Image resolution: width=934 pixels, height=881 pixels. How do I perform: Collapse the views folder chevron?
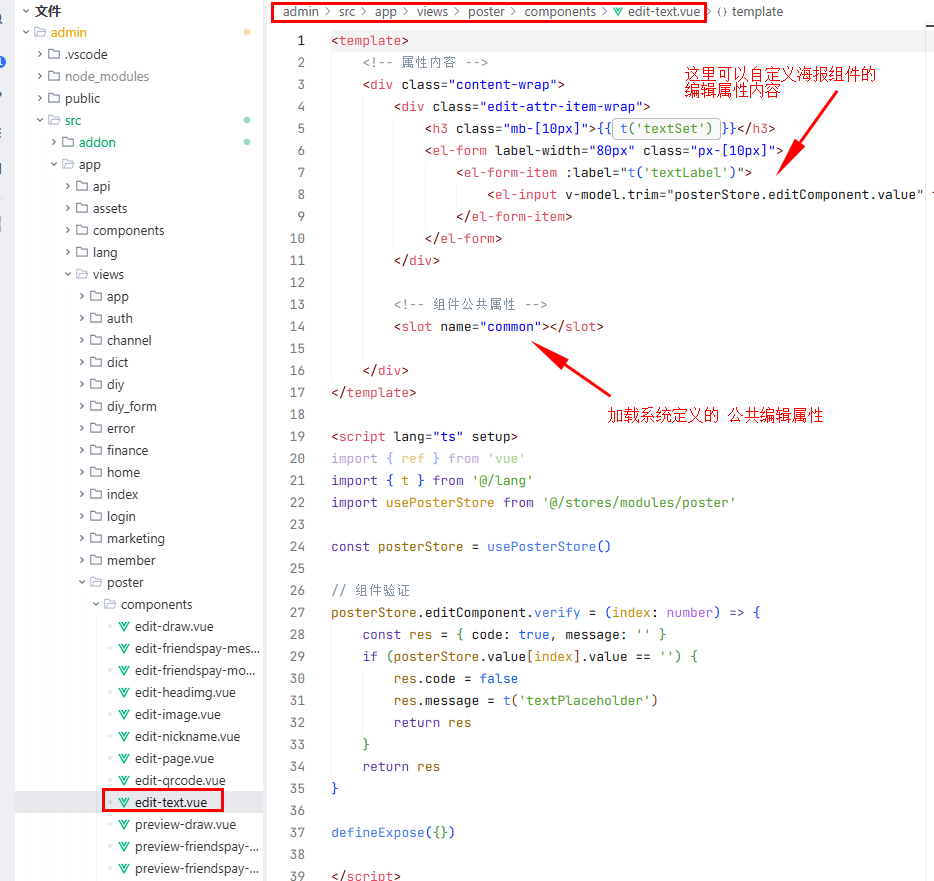(x=68, y=275)
